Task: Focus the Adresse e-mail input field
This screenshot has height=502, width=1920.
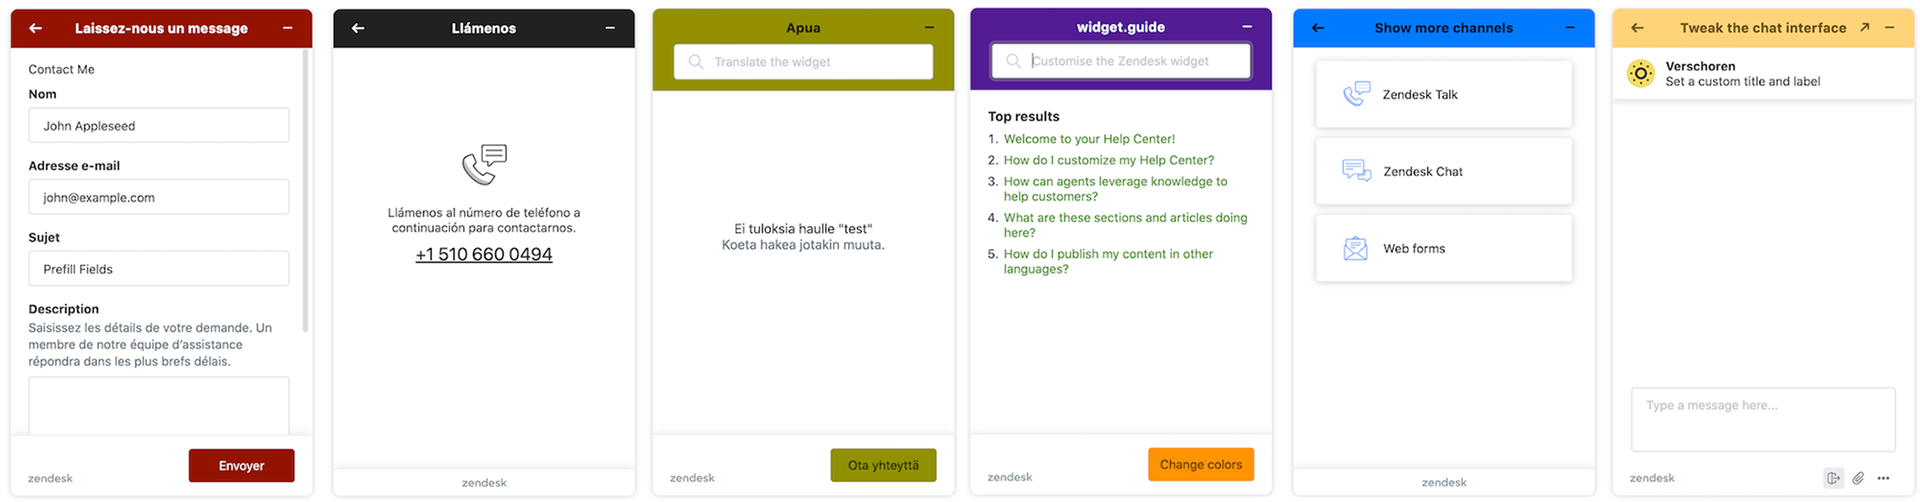Action: 159,197
